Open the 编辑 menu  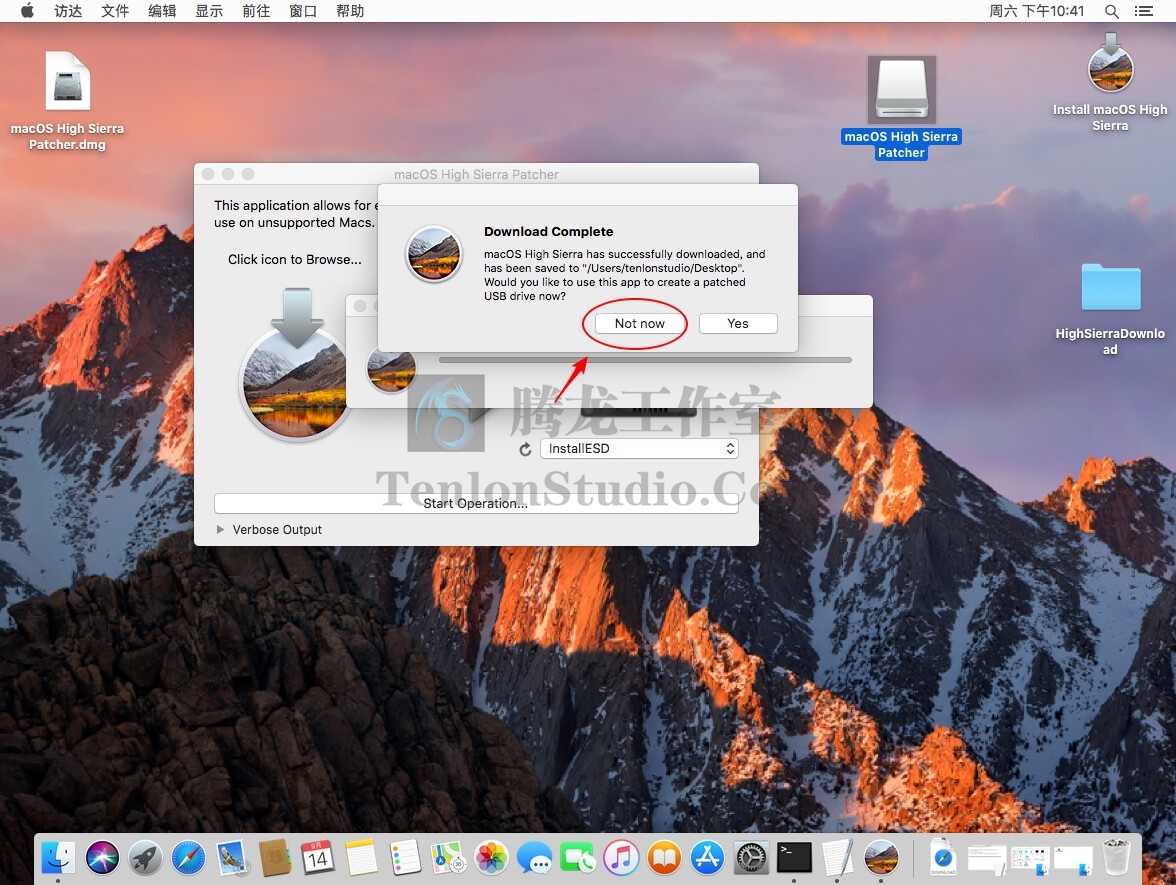click(162, 10)
